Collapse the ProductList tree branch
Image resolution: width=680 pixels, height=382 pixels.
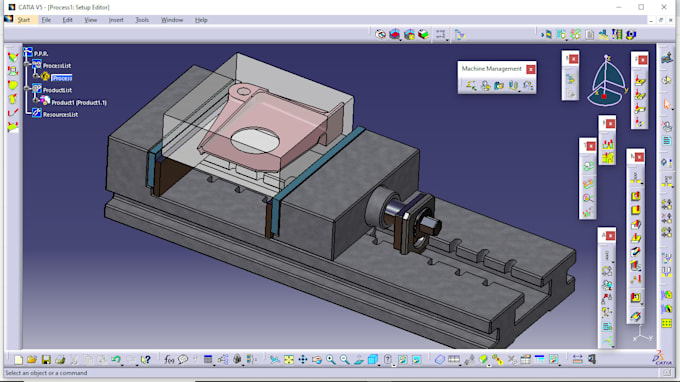pos(27,88)
